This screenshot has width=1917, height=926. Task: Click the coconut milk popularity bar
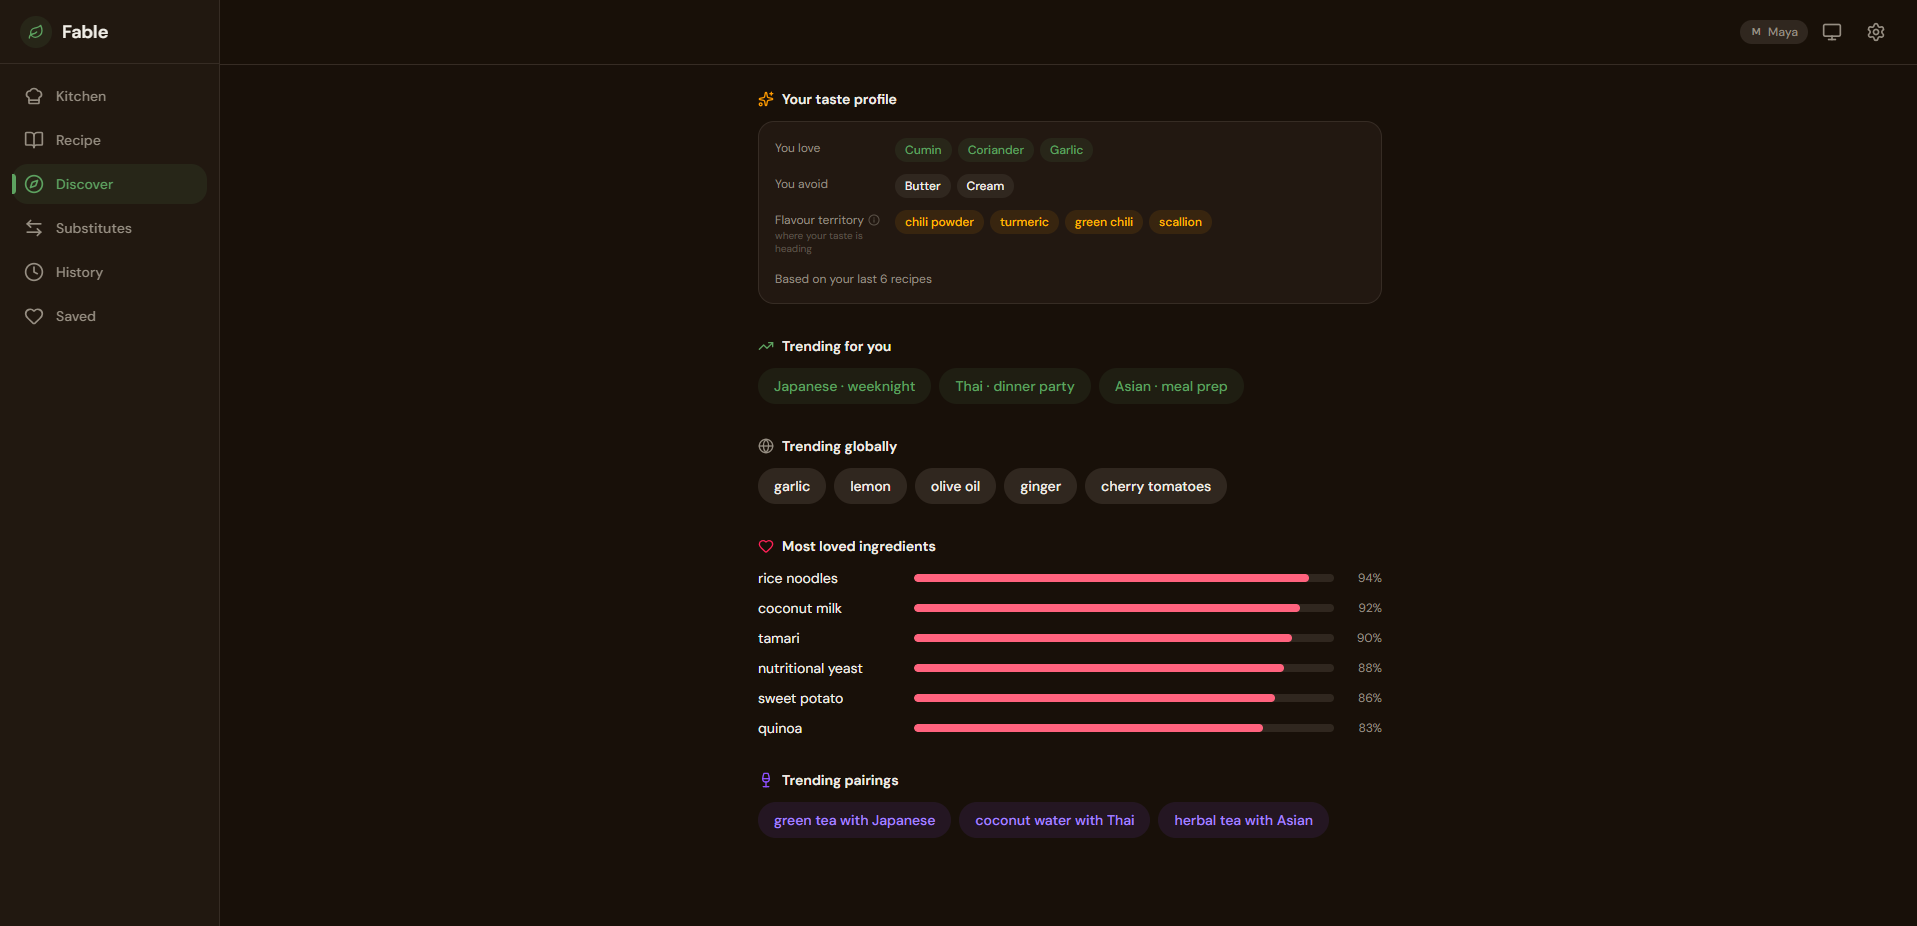tap(1124, 608)
